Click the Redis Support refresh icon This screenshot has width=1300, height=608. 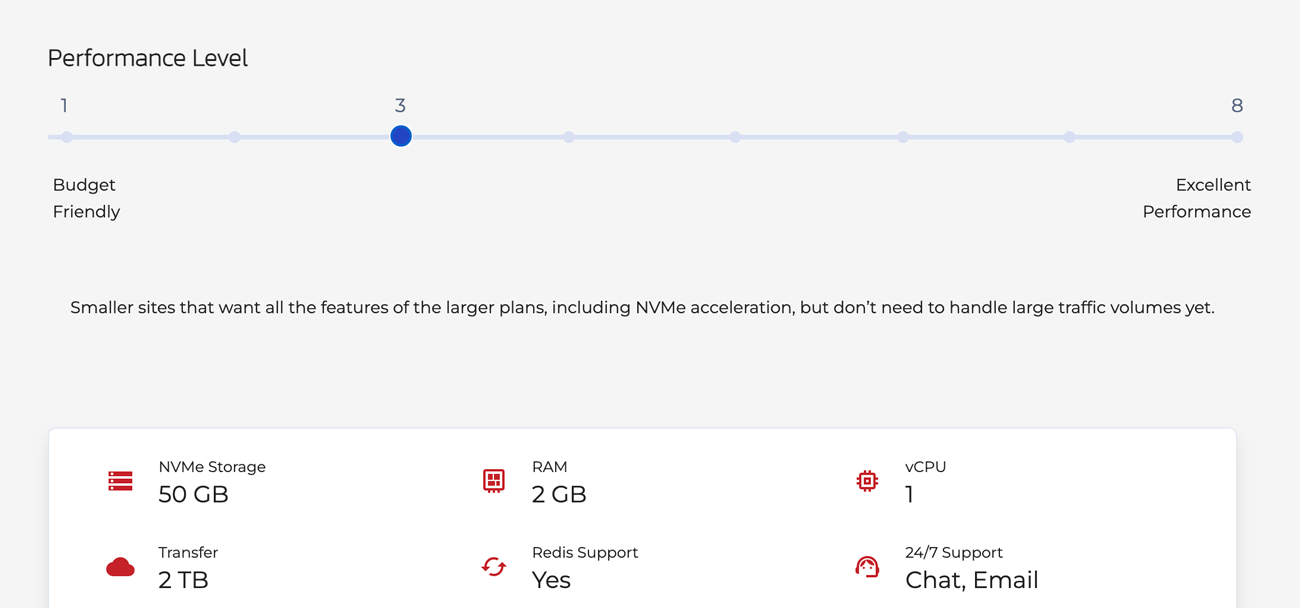tap(493, 567)
